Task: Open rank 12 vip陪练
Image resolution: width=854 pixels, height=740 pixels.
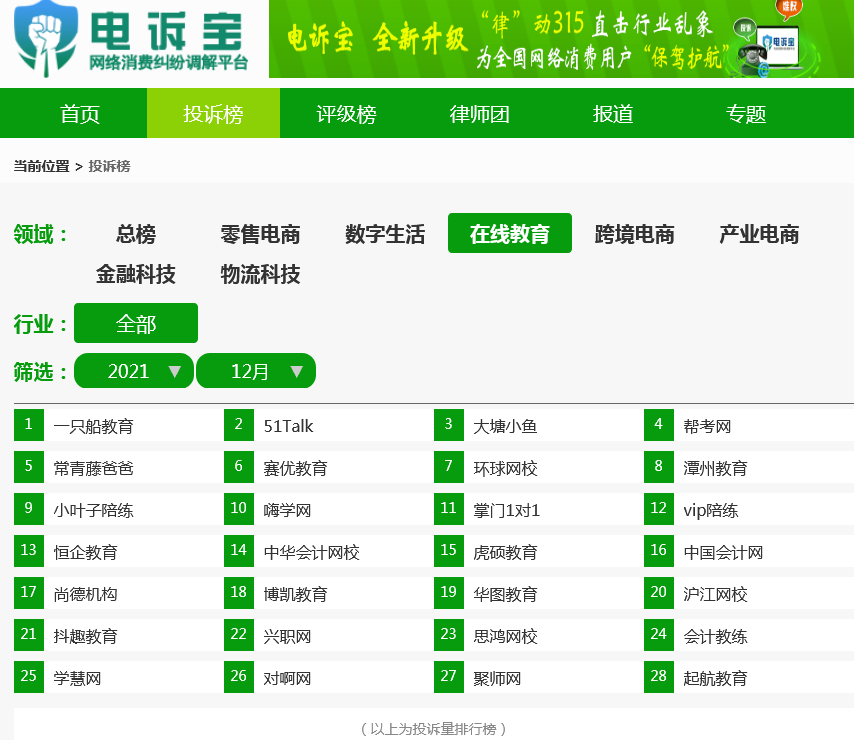Action: coord(711,510)
